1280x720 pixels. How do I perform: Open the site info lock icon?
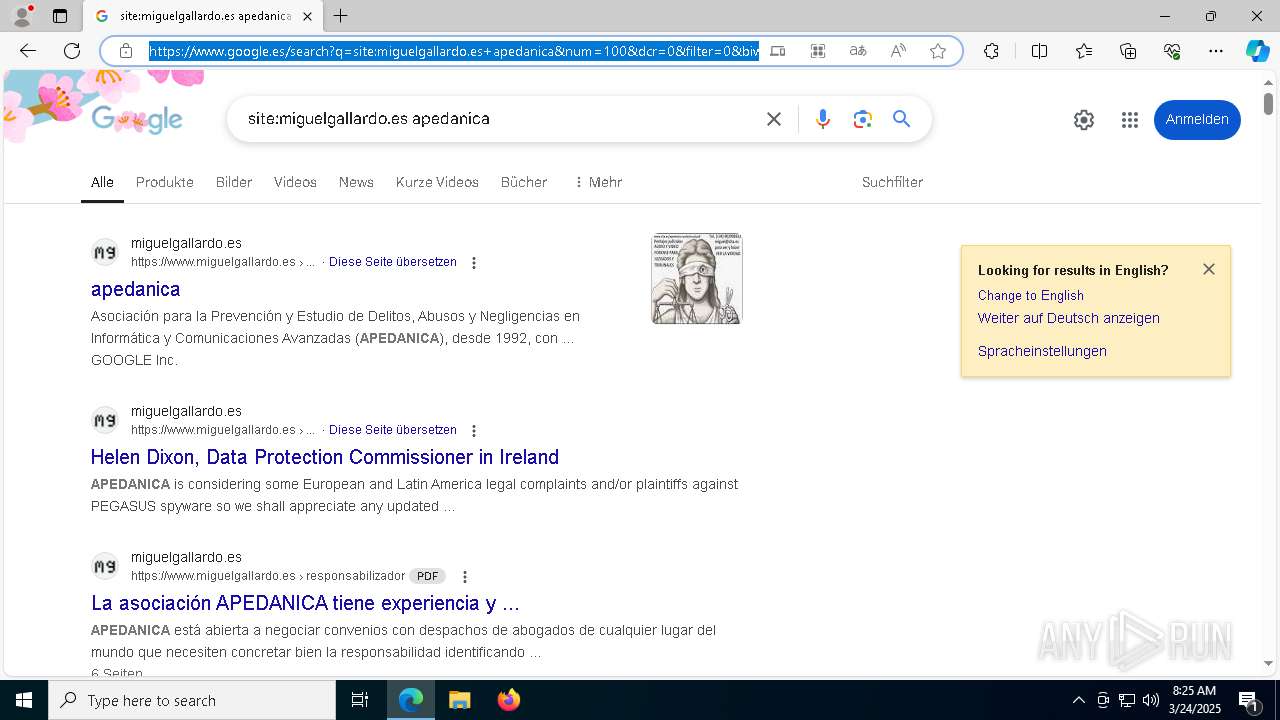126,51
